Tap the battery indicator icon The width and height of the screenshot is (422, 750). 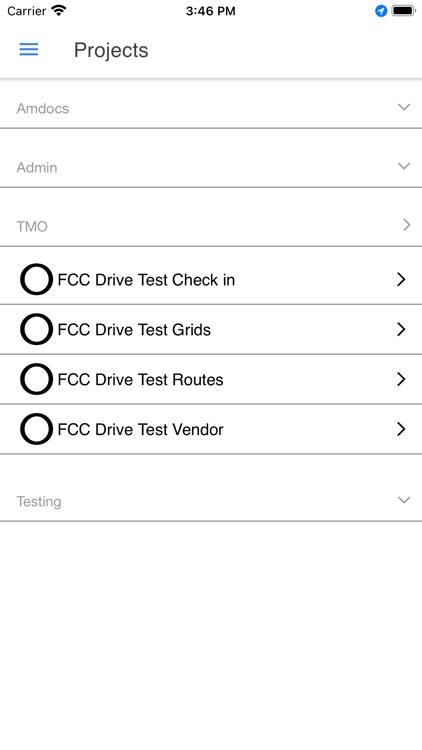403,11
